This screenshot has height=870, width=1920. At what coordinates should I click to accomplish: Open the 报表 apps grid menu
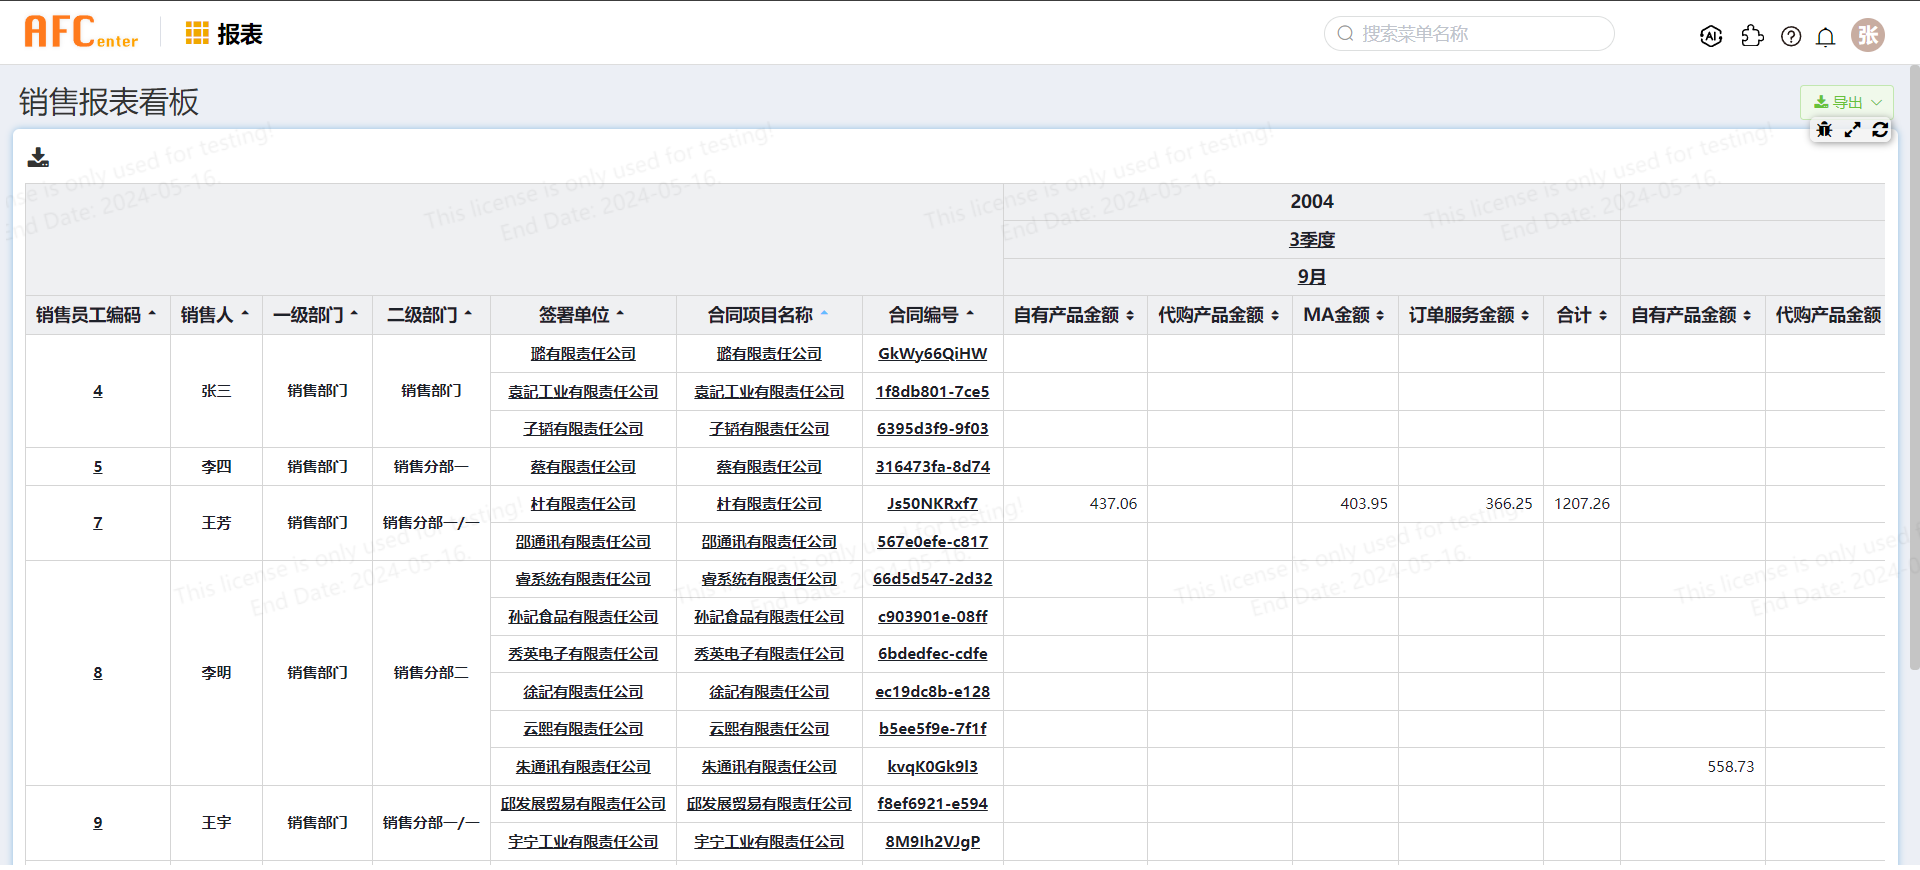click(197, 34)
